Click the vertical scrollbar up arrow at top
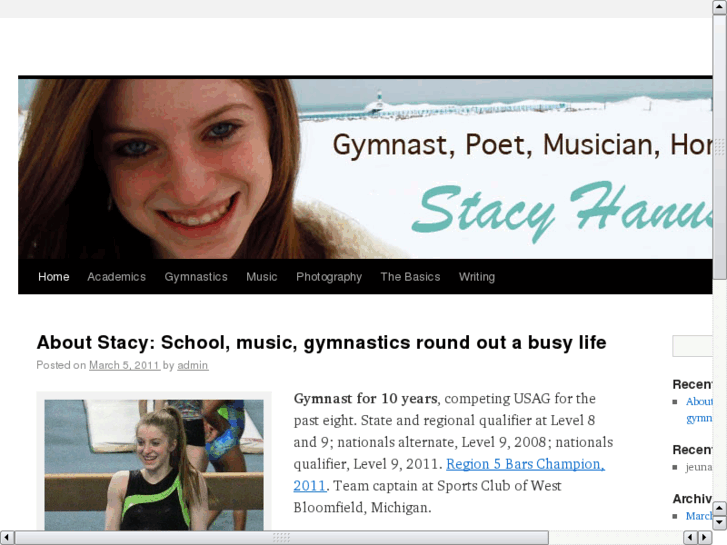 coord(720,6)
